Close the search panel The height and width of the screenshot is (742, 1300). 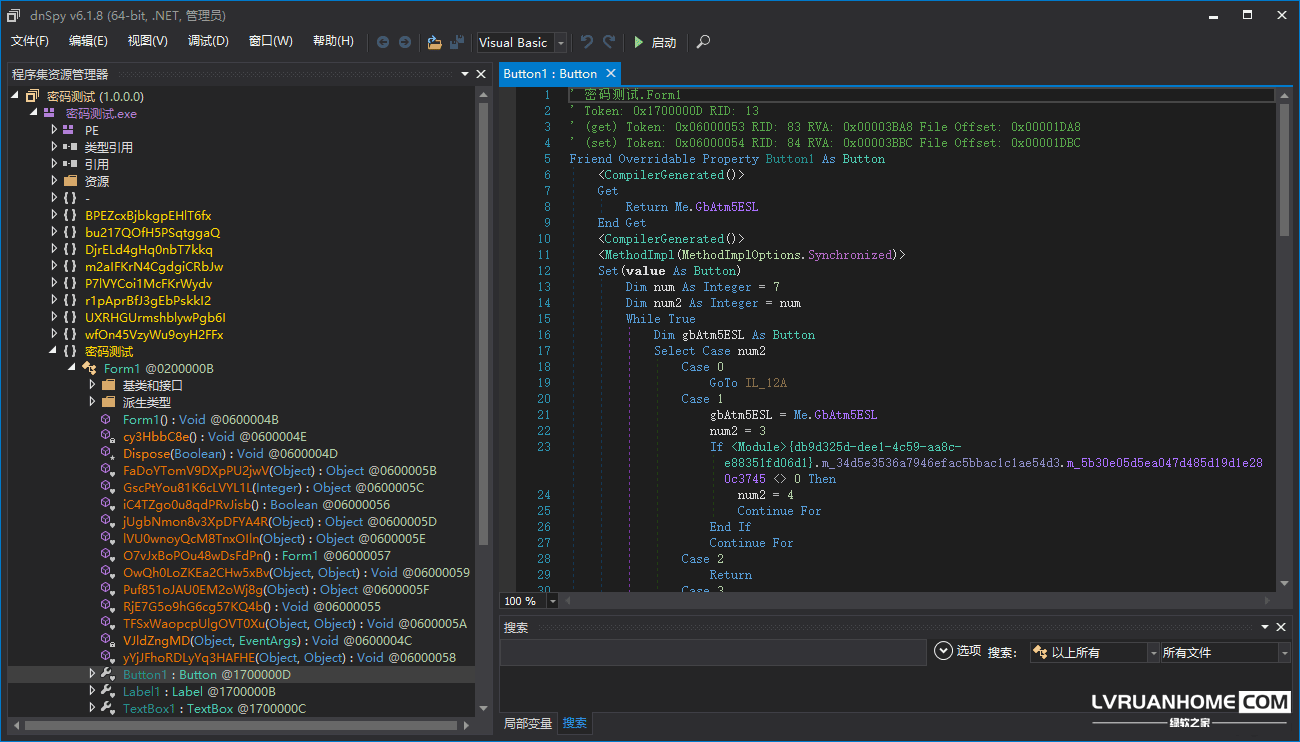coord(1282,627)
